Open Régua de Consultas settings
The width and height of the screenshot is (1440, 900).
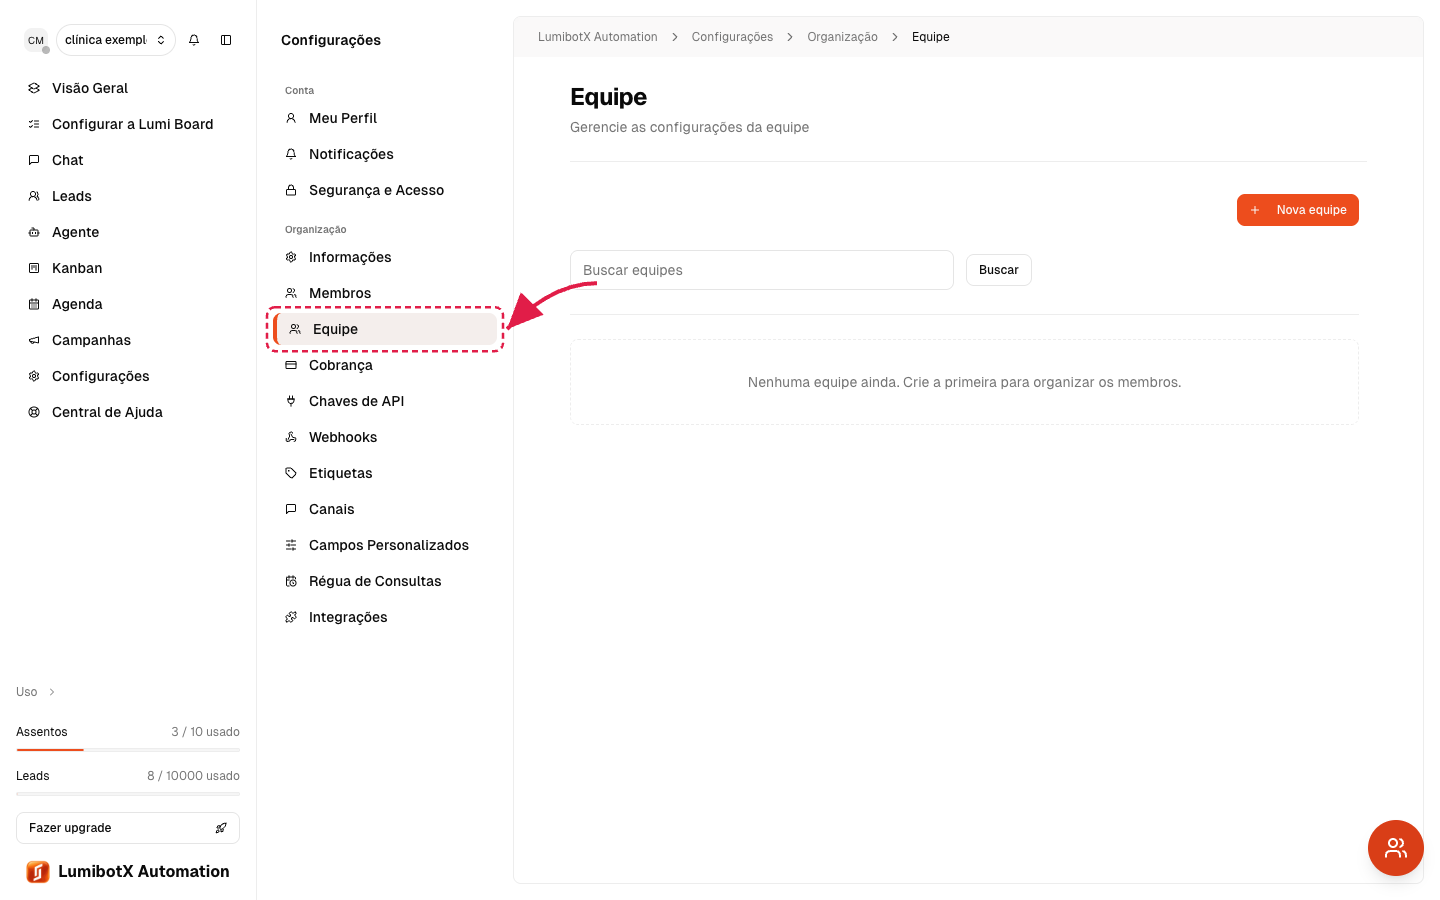tap(385, 581)
